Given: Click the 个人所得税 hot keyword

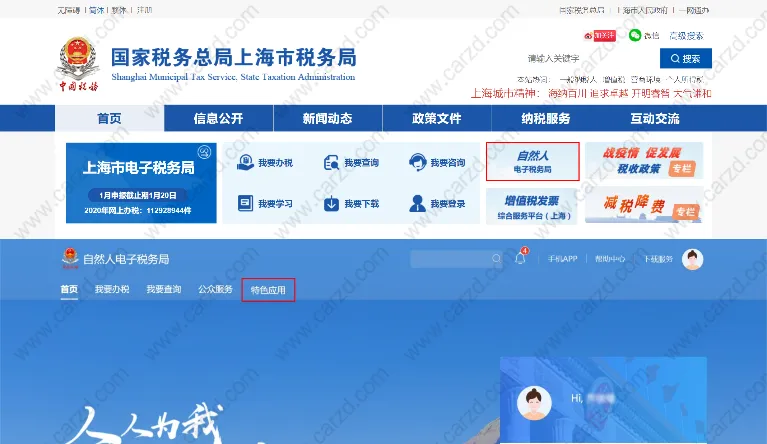Looking at the screenshot, I should (685, 79).
